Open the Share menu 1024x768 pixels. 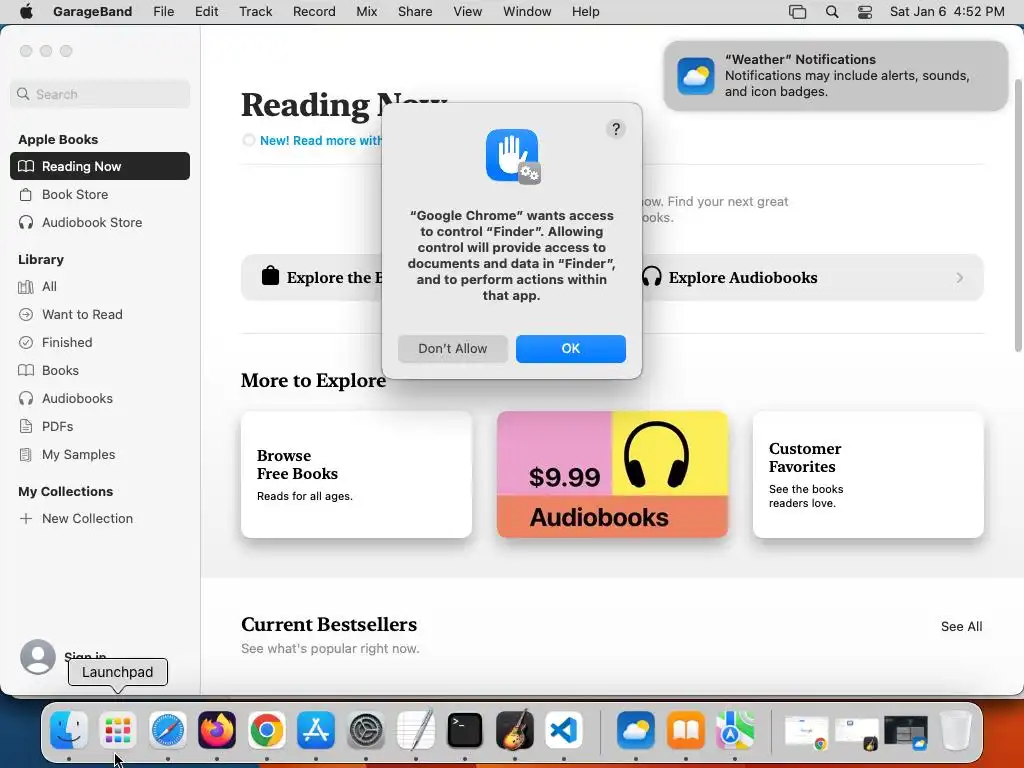pos(415,12)
